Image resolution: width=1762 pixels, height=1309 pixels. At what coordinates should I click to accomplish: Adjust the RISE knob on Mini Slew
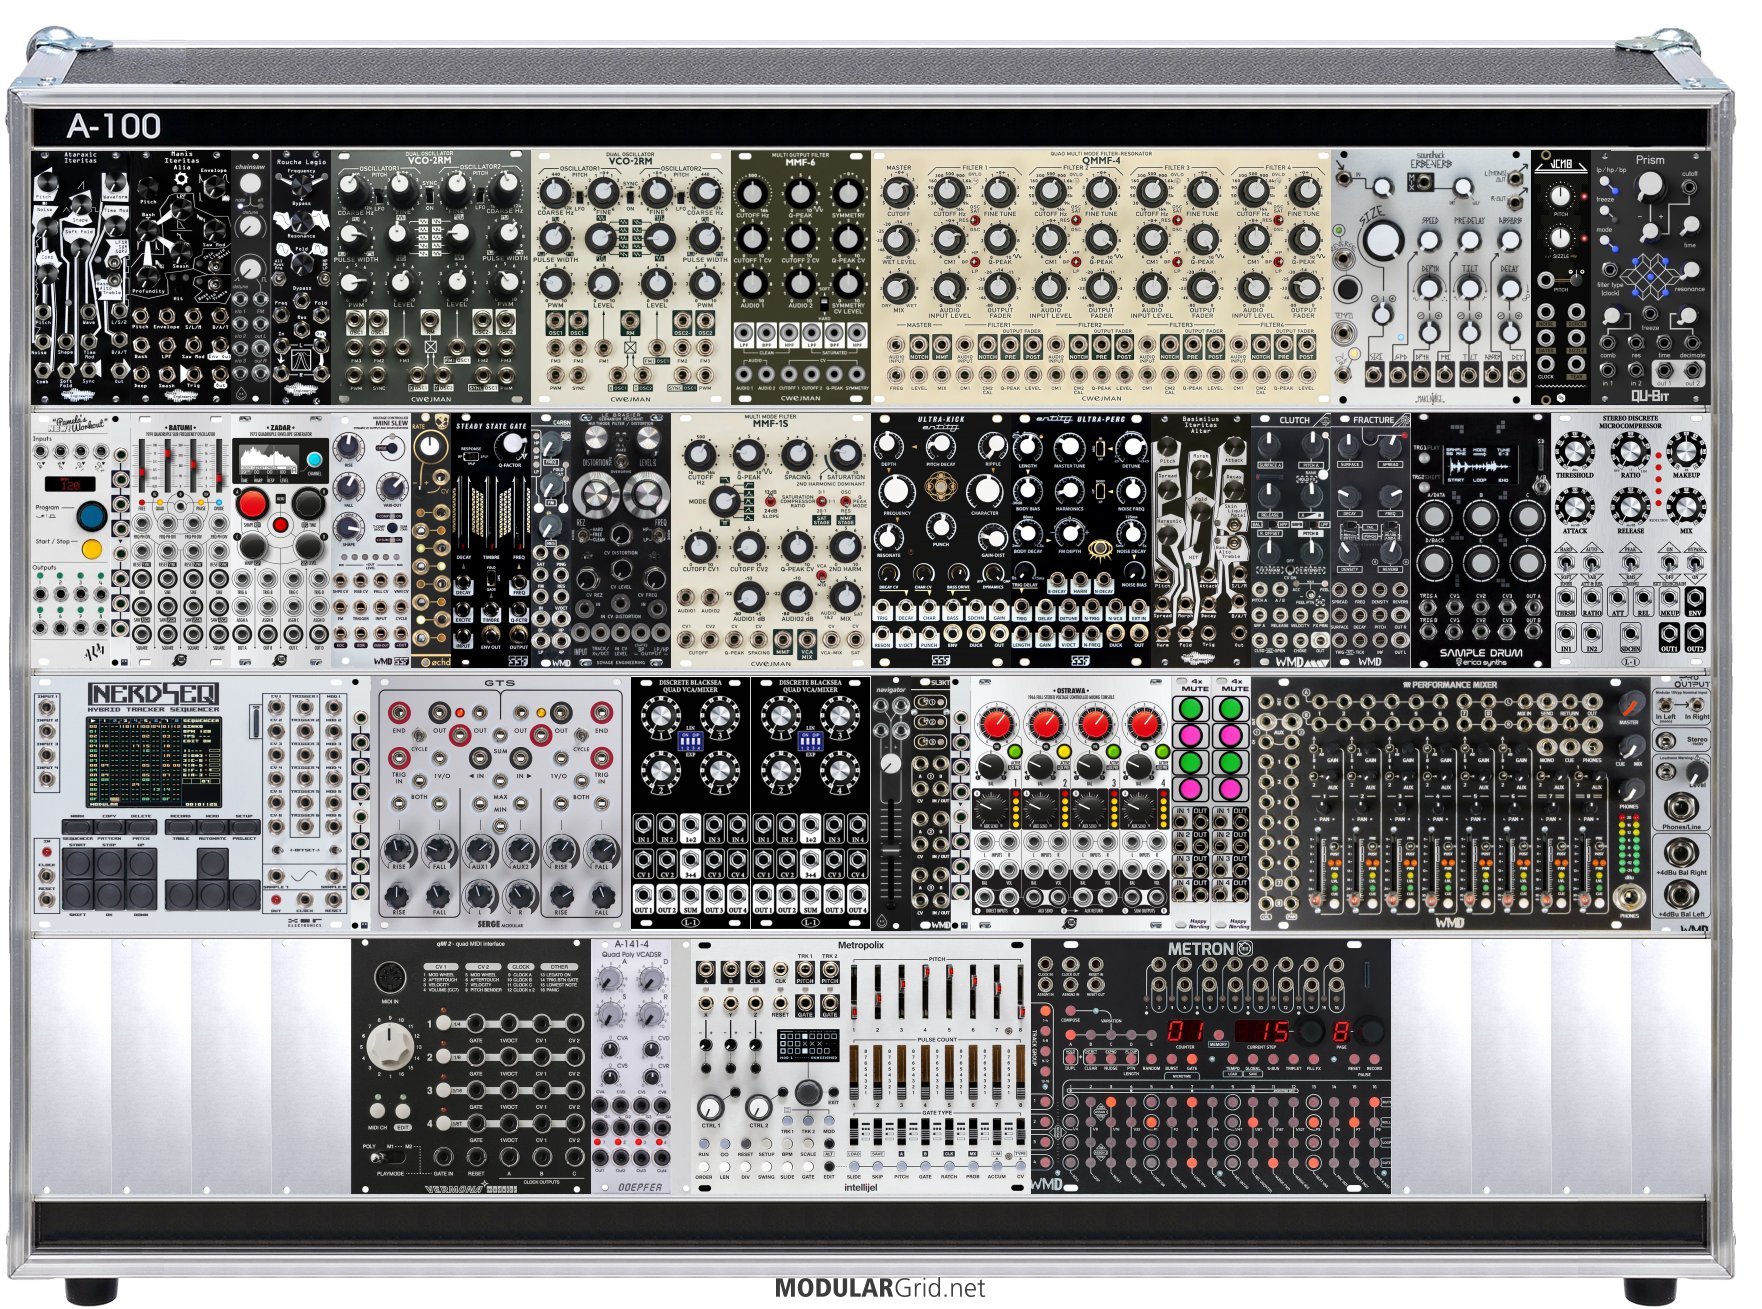click(x=348, y=447)
